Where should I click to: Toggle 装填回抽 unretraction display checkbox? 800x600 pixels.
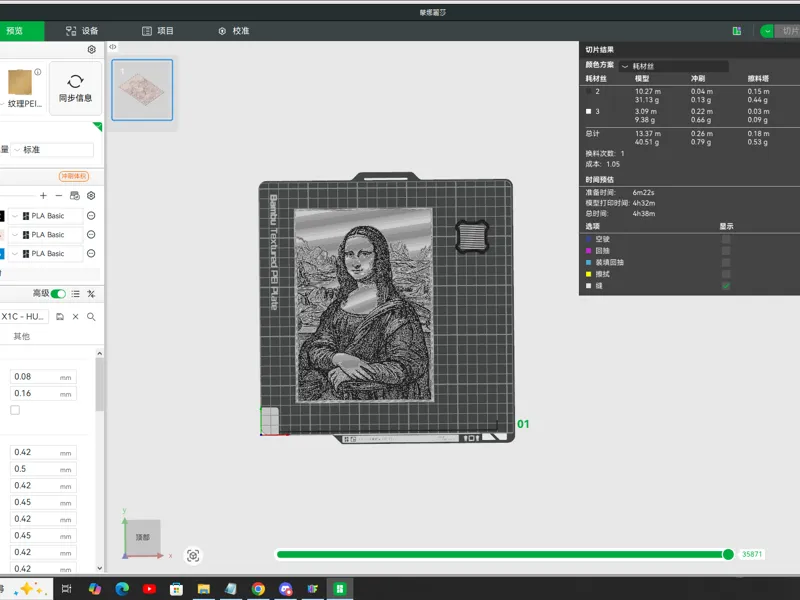[726, 262]
